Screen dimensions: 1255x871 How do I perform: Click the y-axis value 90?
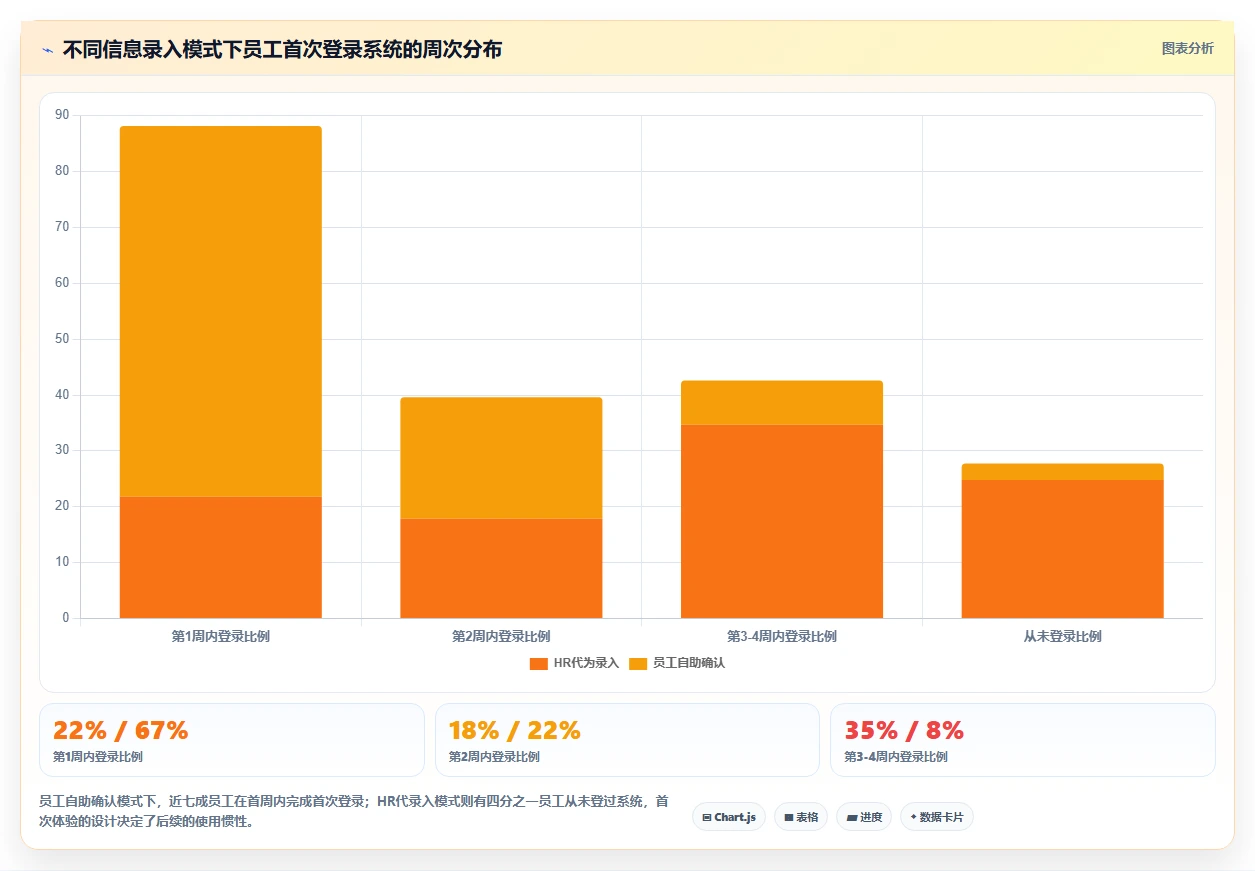62,115
